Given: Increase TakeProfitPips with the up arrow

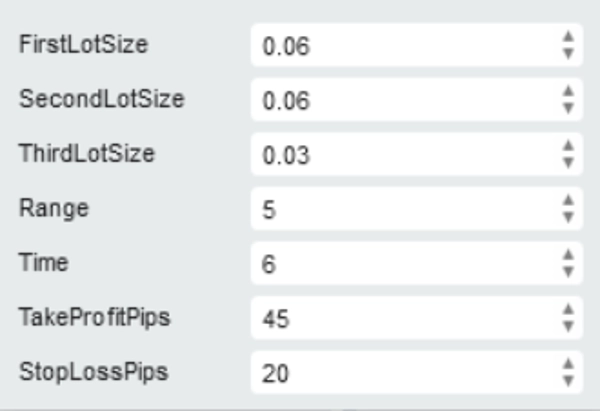Looking at the screenshot, I should (x=568, y=311).
